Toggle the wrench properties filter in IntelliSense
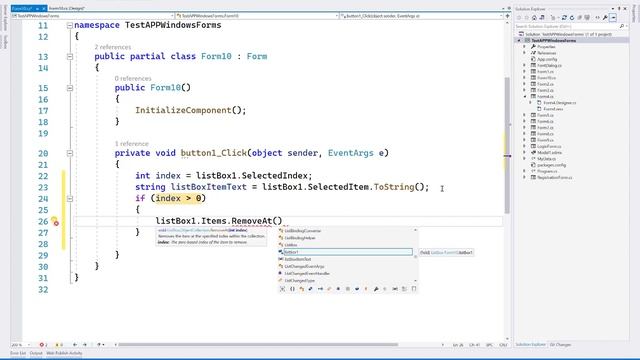 point(376,289)
